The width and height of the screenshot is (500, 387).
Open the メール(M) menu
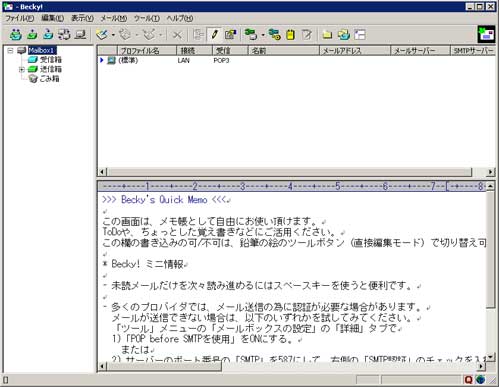[x=113, y=18]
